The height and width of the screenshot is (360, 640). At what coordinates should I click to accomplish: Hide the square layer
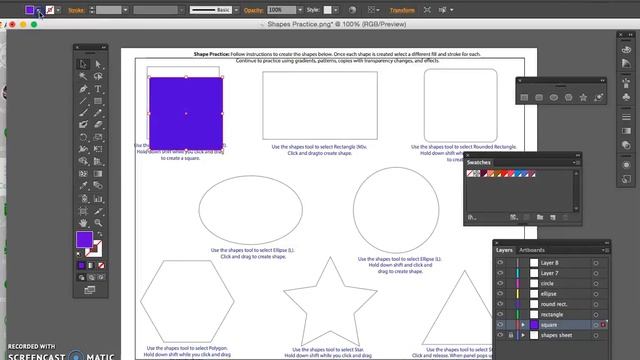[x=500, y=325]
